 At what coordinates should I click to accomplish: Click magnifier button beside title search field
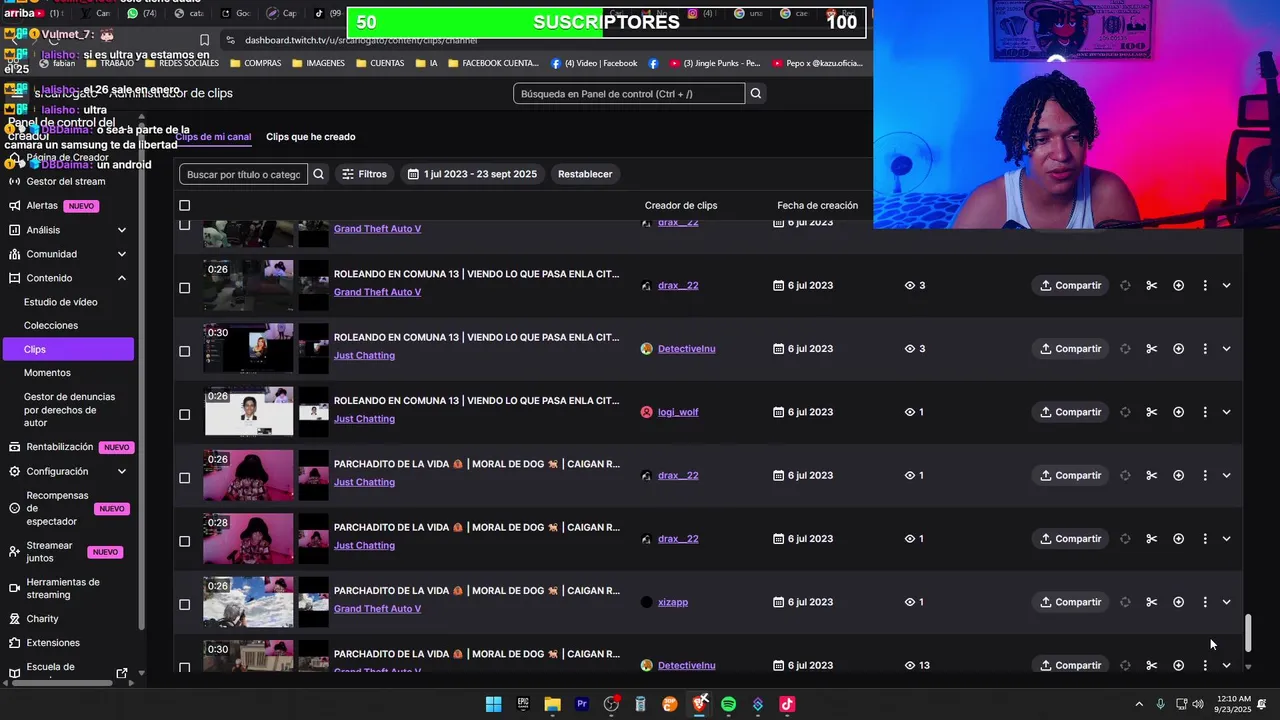click(x=318, y=174)
